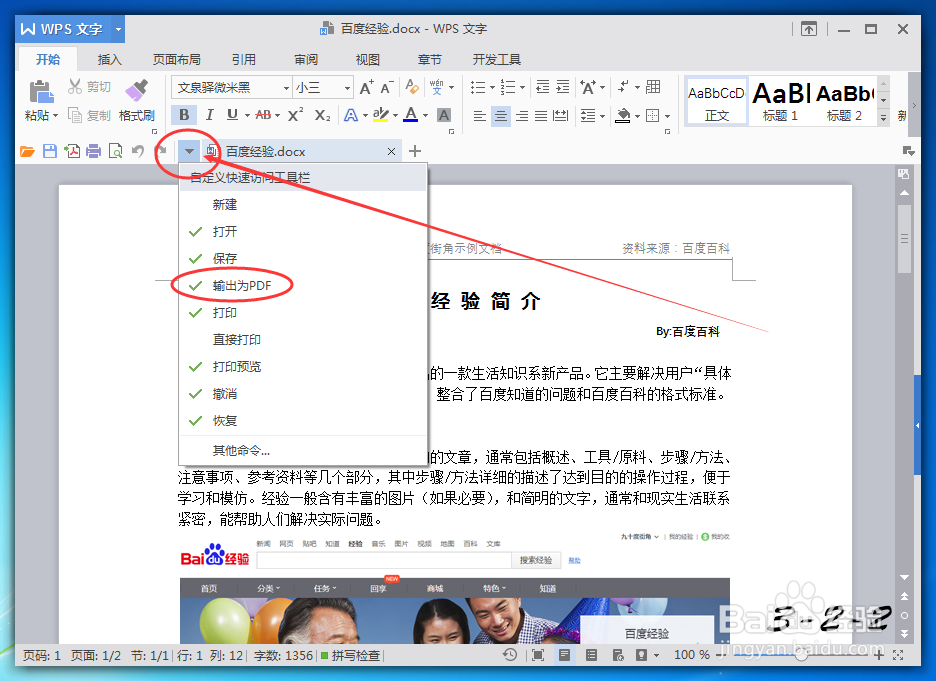Open the font size dropdown 小三
Image resolution: width=936 pixels, height=681 pixels.
[347, 88]
